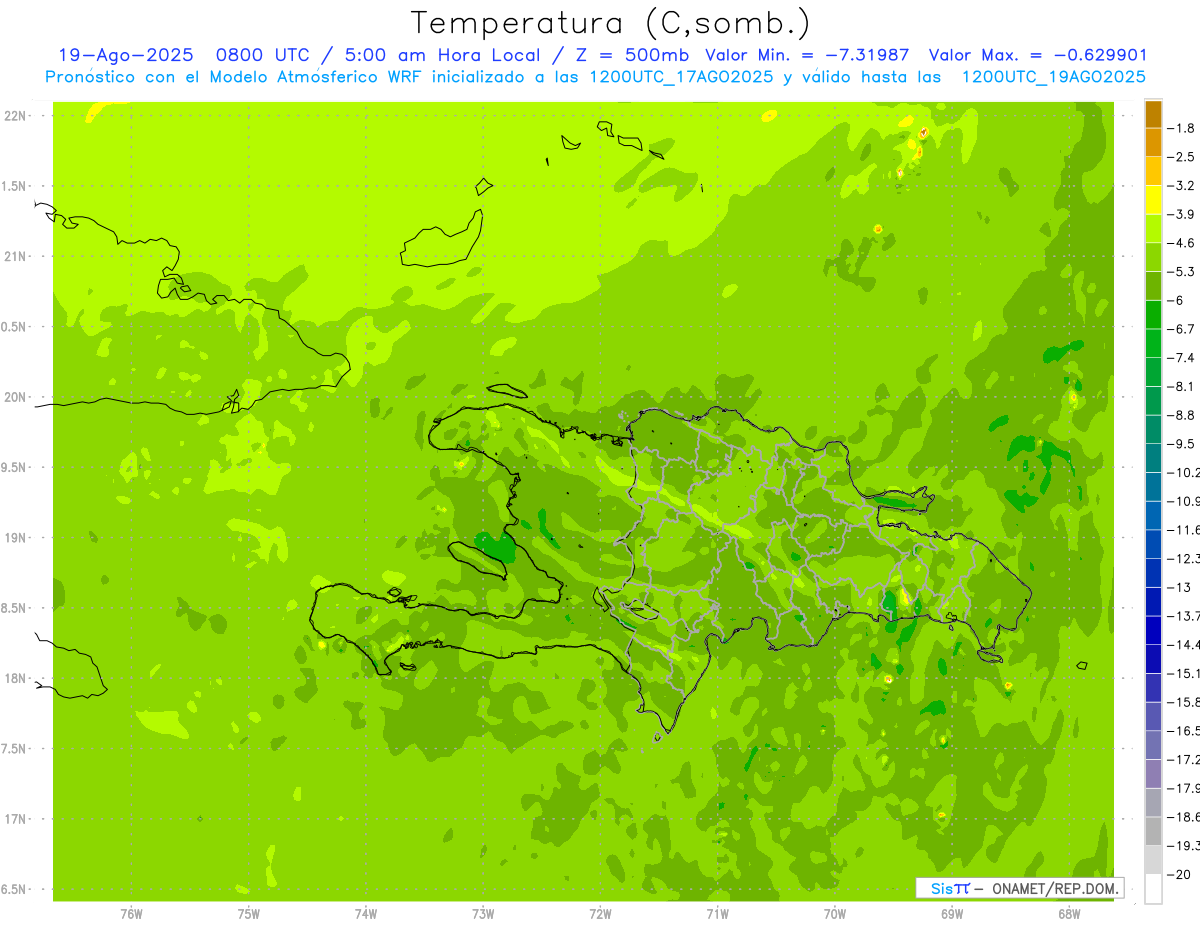Click the '76W' longitude label

point(131,914)
